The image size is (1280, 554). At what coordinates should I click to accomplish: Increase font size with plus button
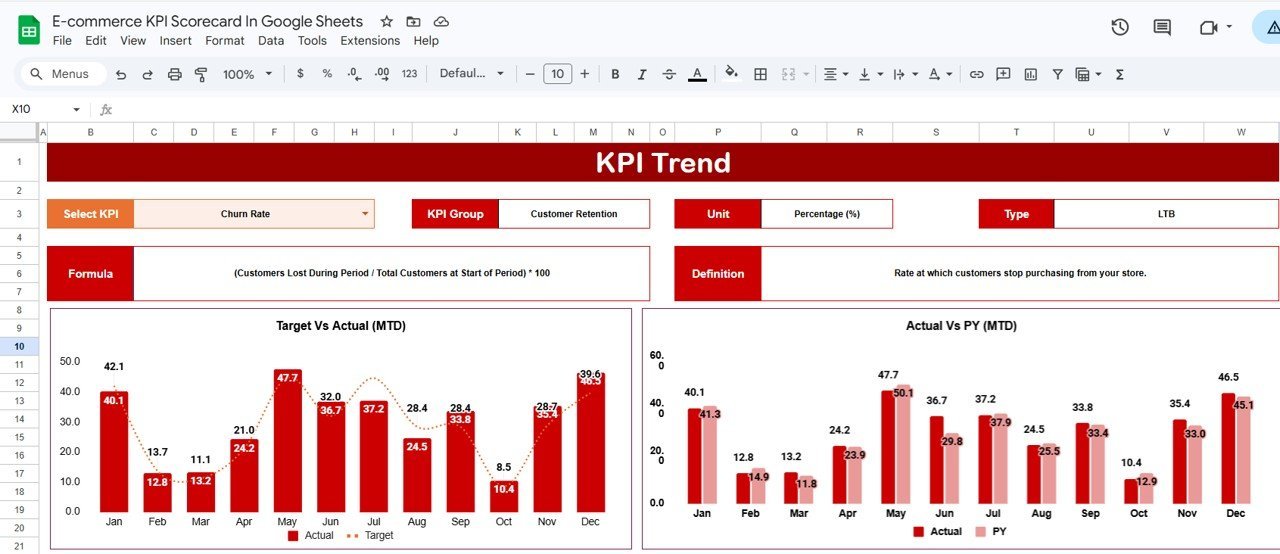[585, 74]
